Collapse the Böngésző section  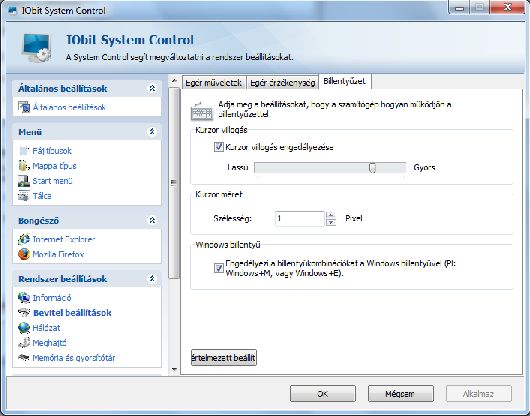coord(152,220)
